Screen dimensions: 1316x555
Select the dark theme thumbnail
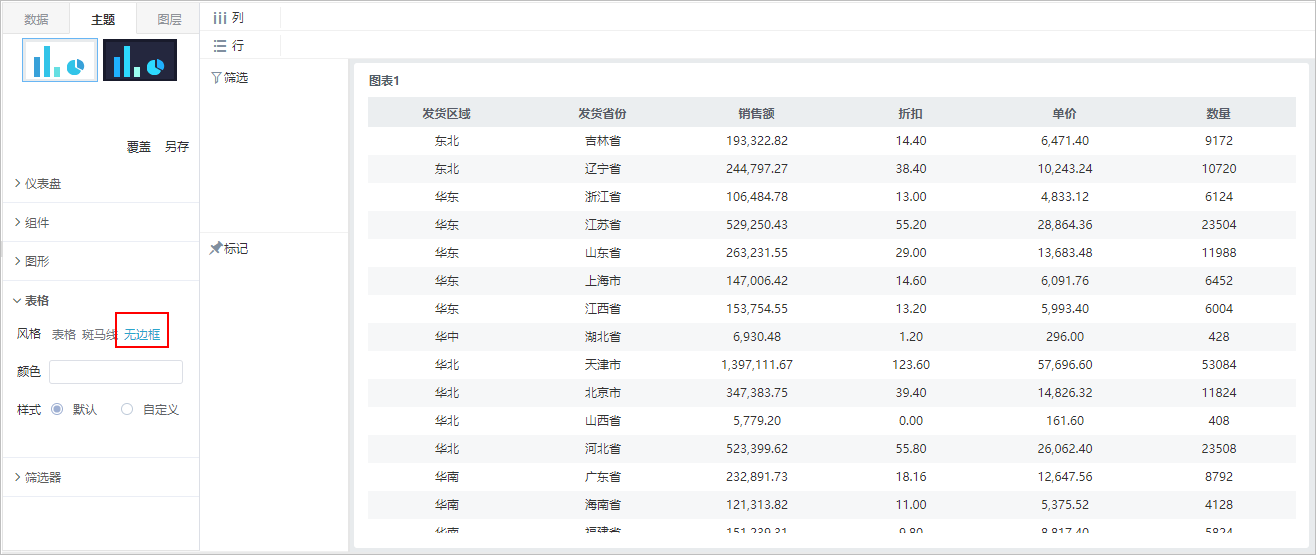(140, 60)
